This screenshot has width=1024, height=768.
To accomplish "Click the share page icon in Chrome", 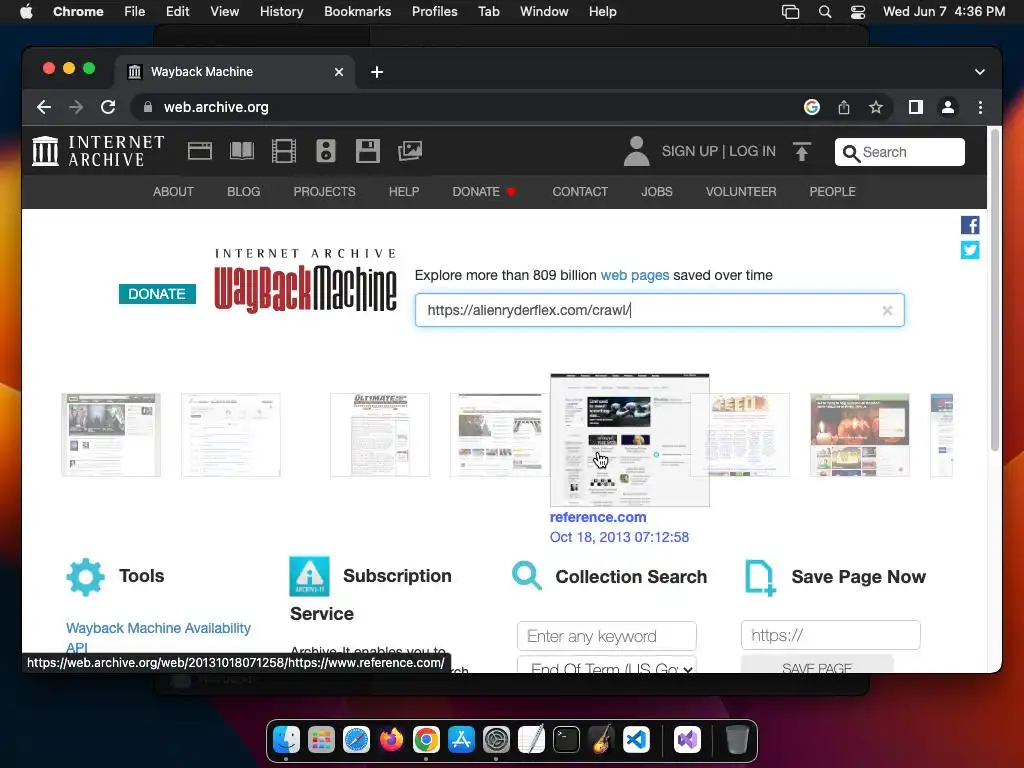I will [844, 107].
